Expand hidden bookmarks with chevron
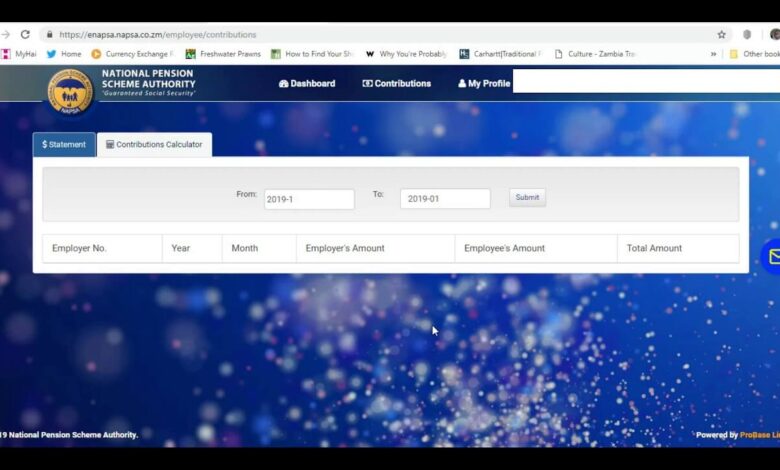780x470 pixels. pos(713,54)
